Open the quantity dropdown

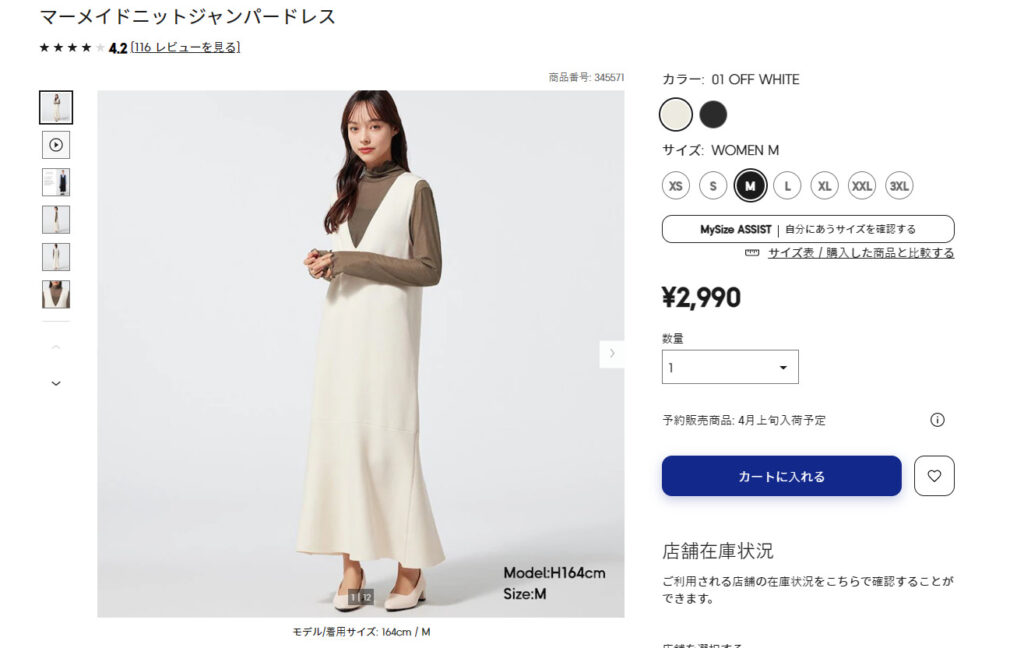pyautogui.click(x=730, y=367)
